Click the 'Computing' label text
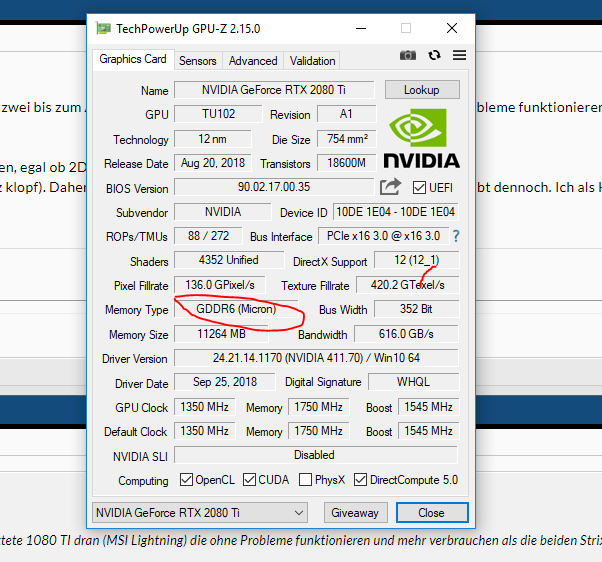Screen dimensions: 602x562 coord(143,481)
